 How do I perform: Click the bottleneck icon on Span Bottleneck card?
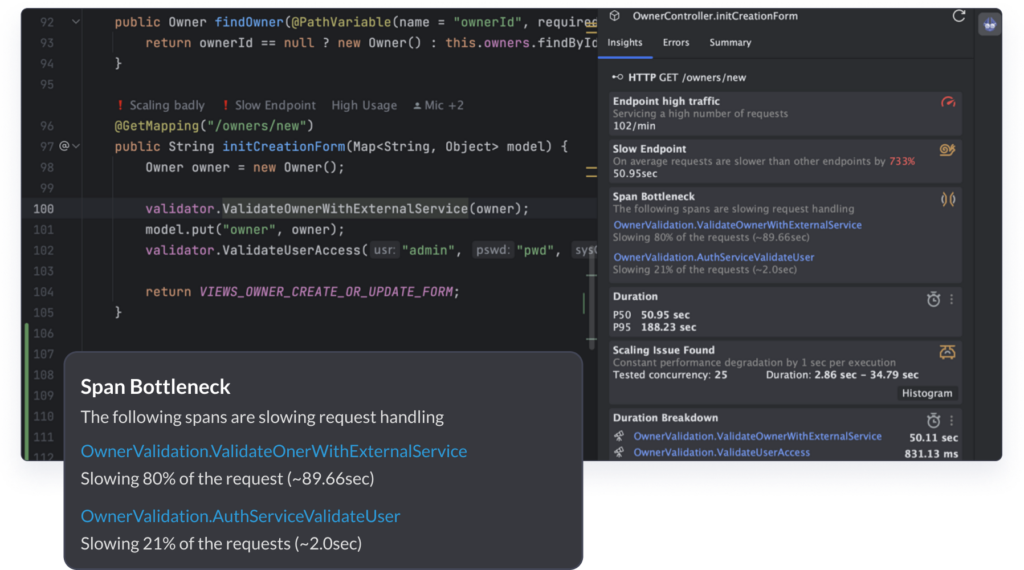coord(948,199)
